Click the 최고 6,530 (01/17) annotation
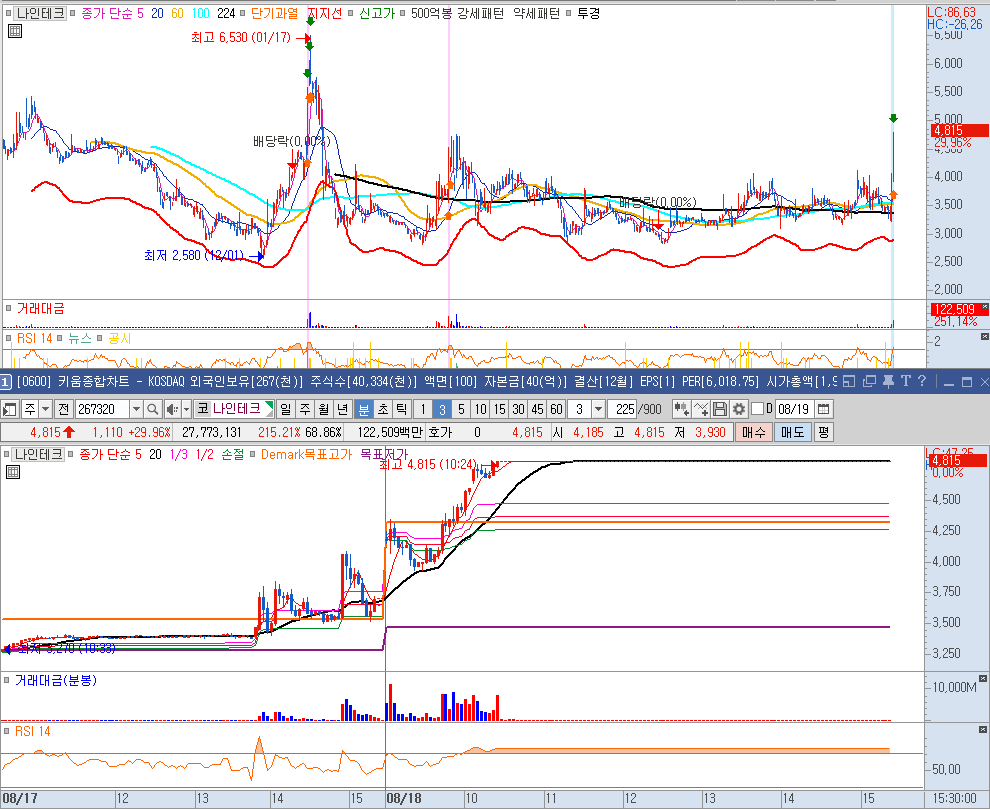The image size is (990, 809). (241, 37)
